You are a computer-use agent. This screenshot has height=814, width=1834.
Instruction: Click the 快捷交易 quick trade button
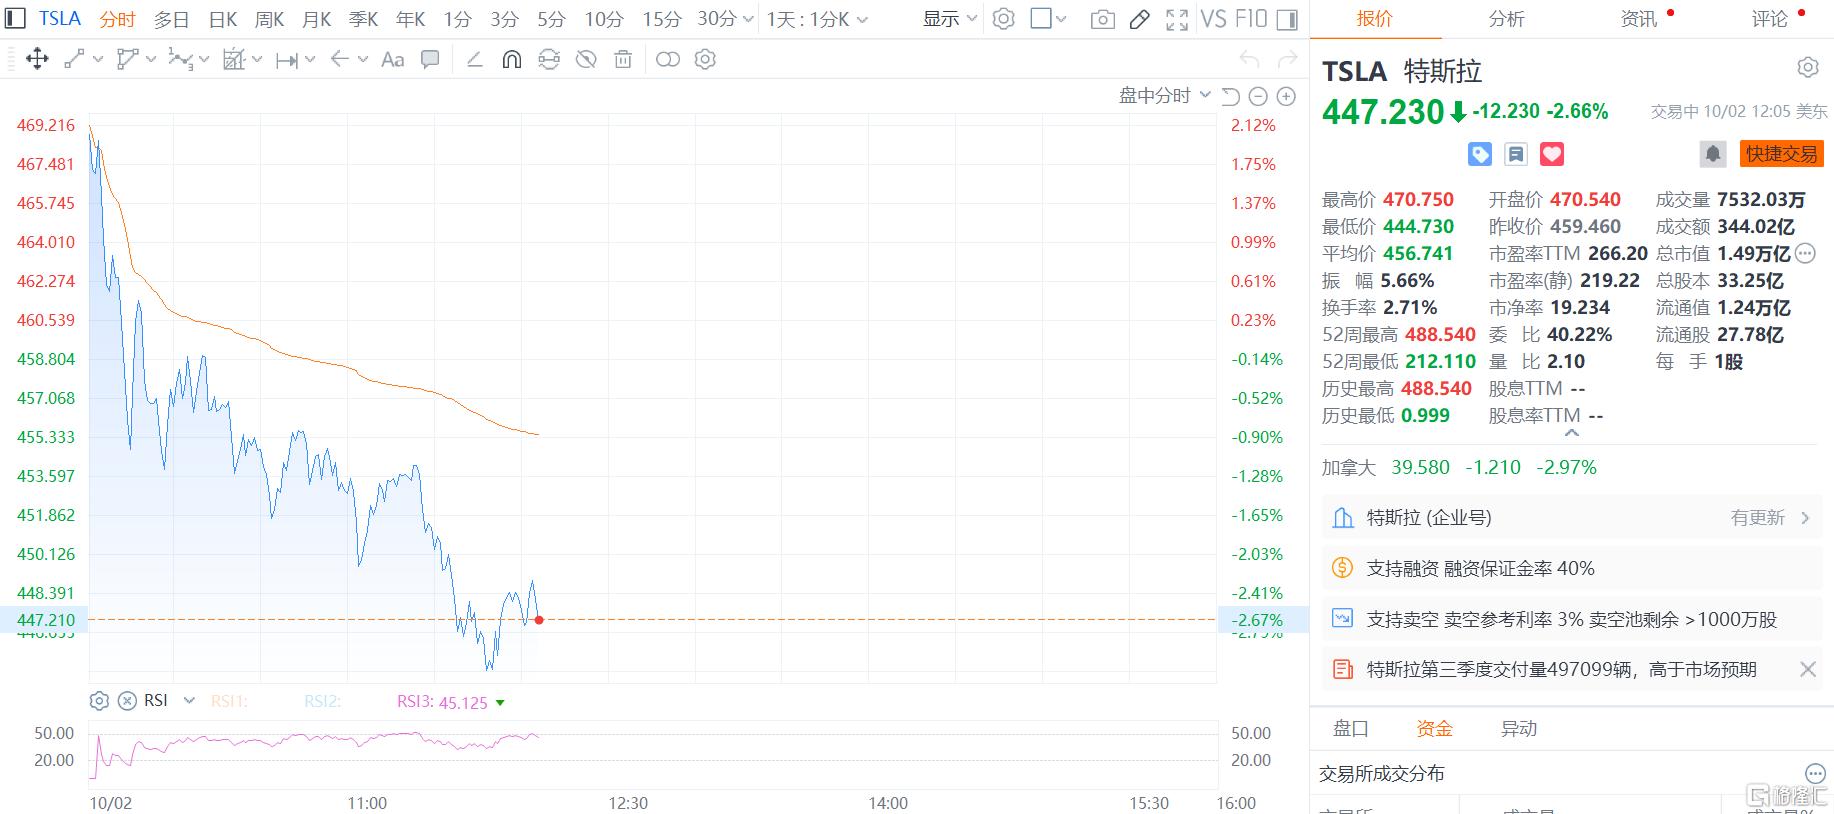tap(1781, 154)
